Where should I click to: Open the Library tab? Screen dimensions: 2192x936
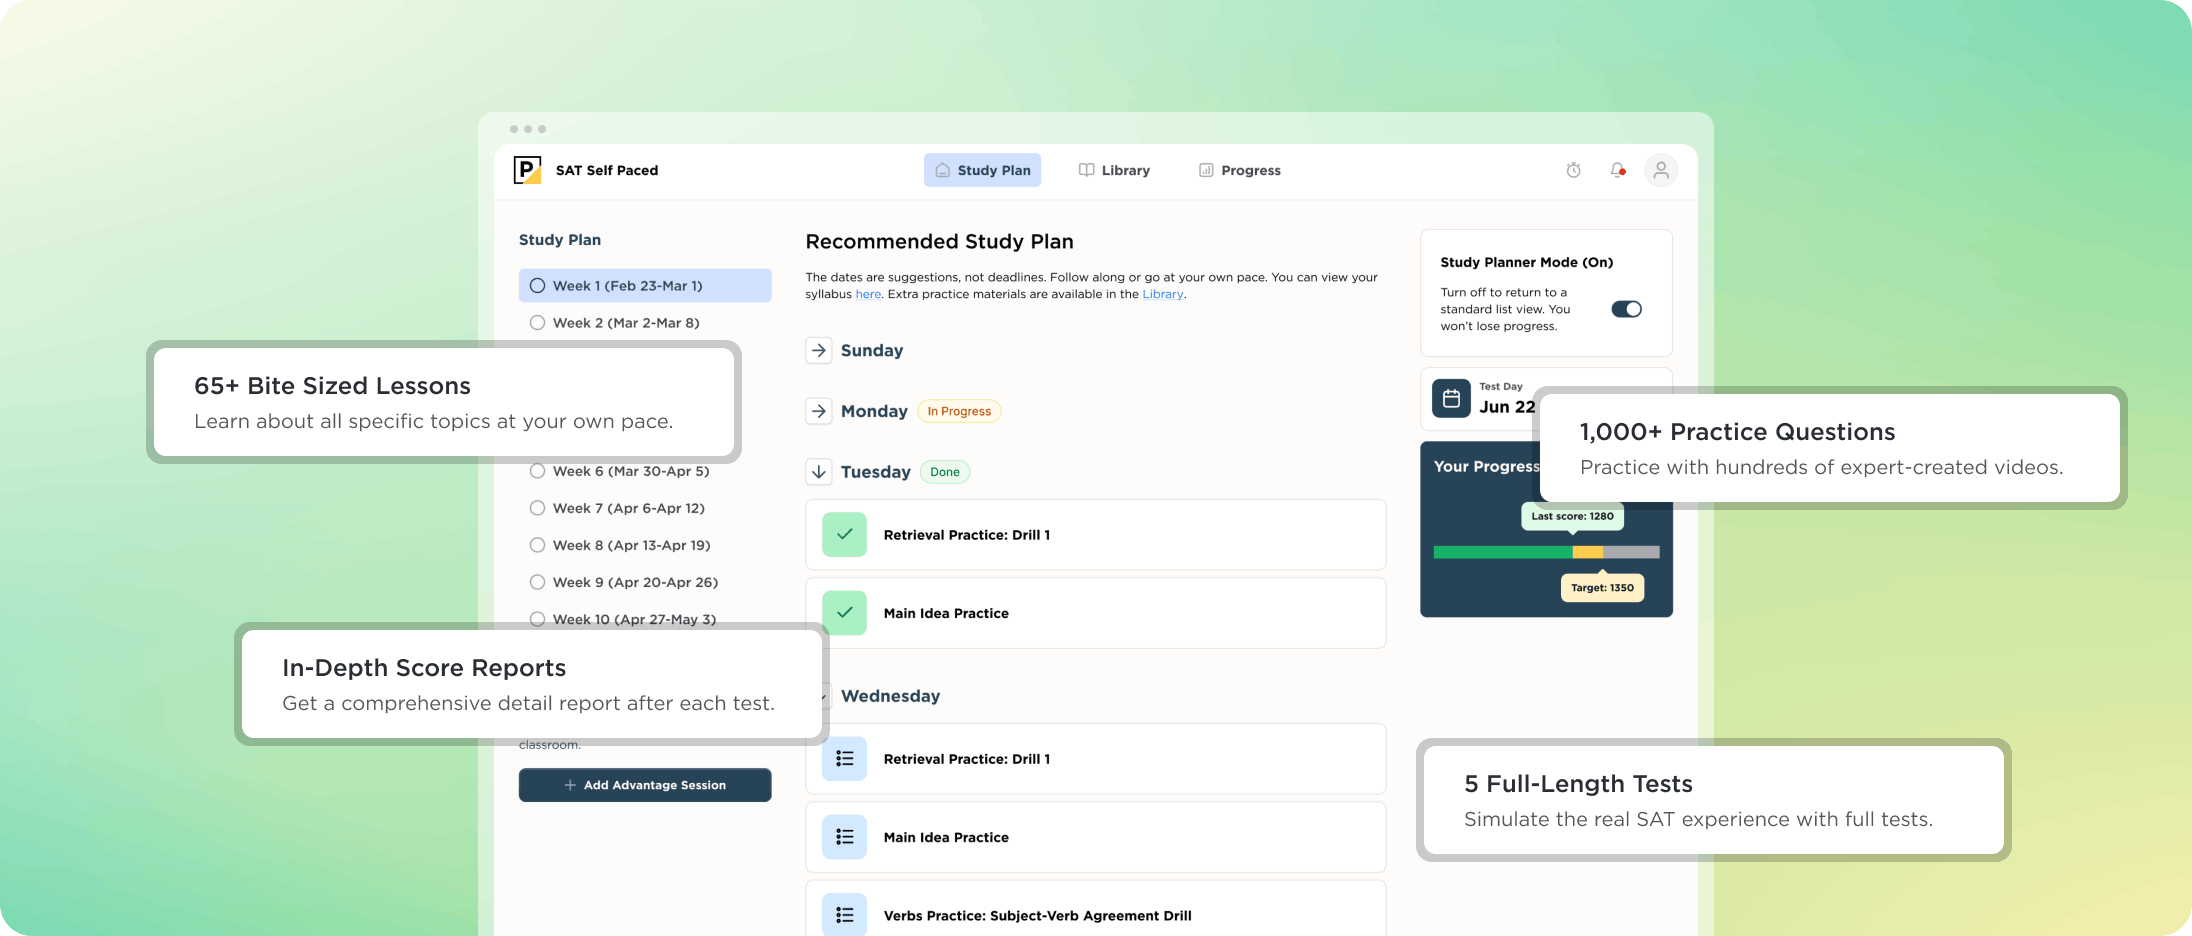(1114, 170)
